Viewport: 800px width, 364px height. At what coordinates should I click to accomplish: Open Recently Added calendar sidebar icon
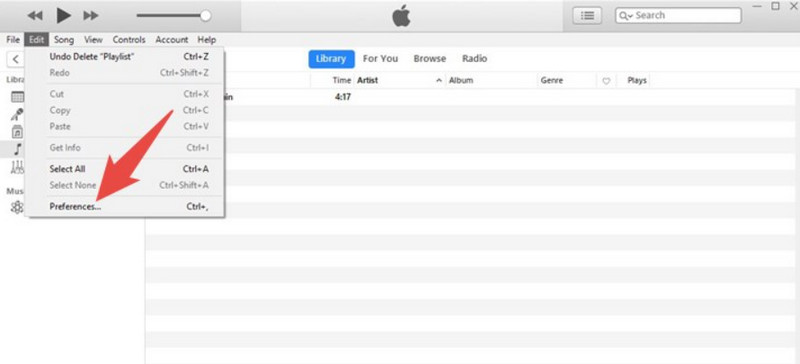pyautogui.click(x=17, y=96)
